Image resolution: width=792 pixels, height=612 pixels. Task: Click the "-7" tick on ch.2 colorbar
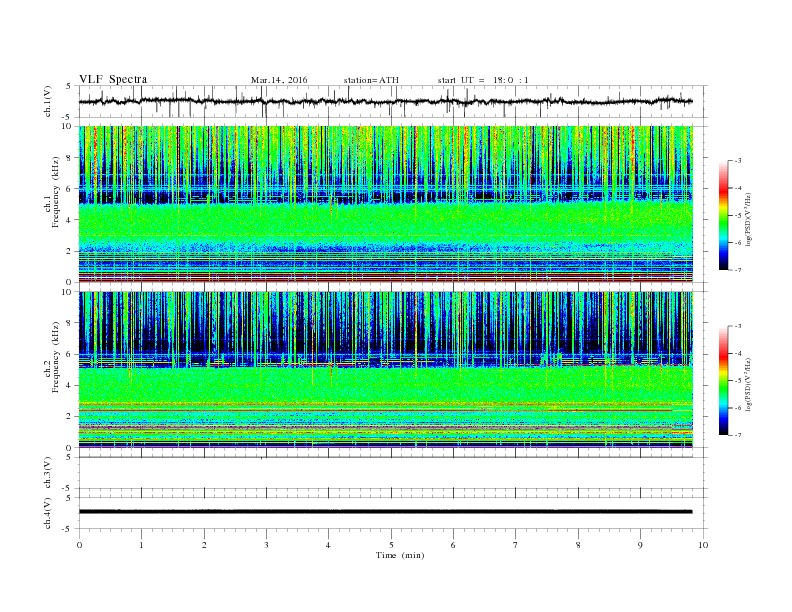[737, 435]
